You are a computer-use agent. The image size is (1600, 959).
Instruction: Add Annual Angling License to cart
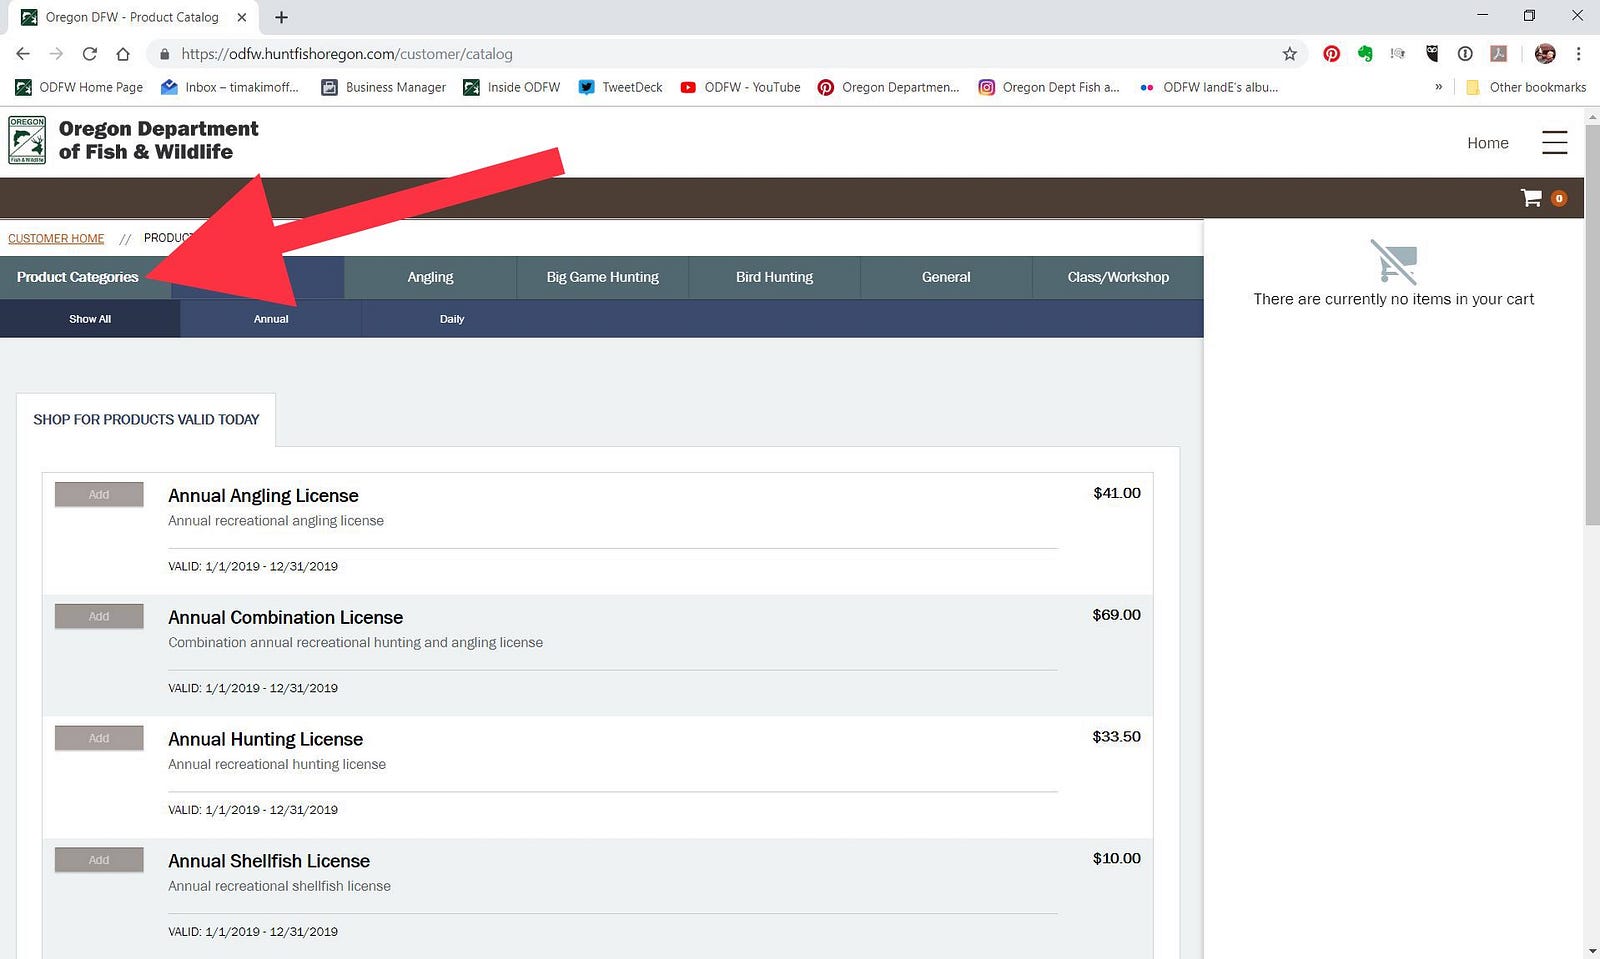click(99, 495)
